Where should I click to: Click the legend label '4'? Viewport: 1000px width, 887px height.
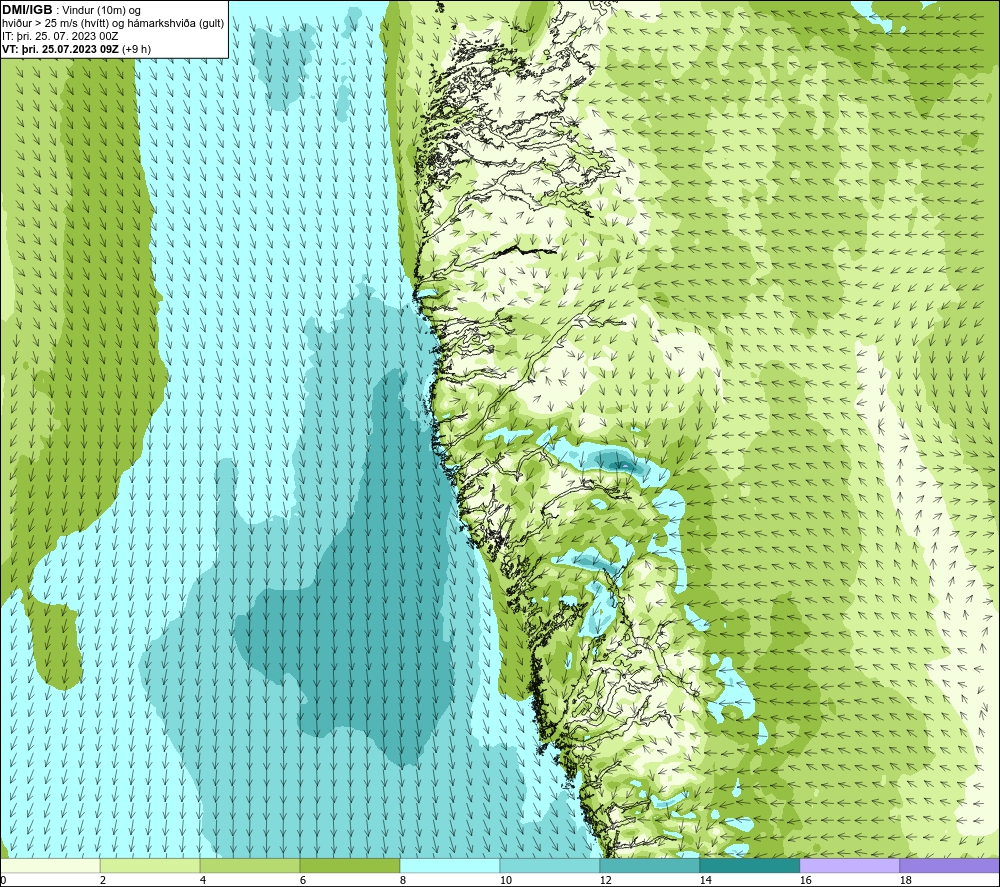[x=203, y=880]
